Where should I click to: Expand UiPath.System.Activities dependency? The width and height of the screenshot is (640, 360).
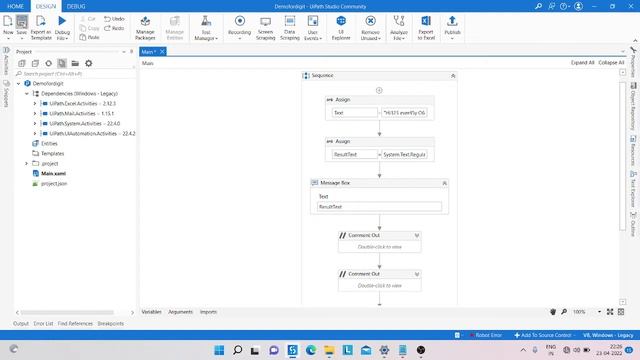(x=35, y=123)
